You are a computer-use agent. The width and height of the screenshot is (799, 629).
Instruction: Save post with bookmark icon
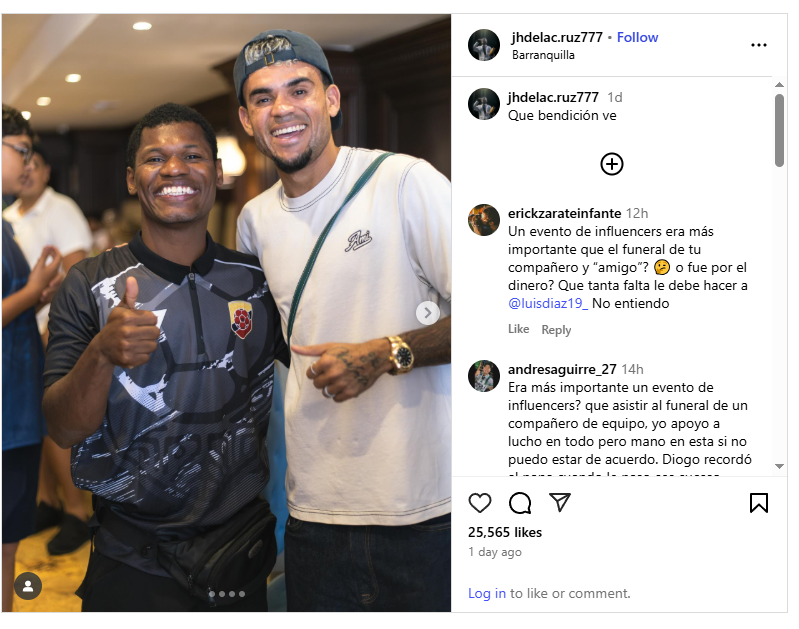coord(759,503)
